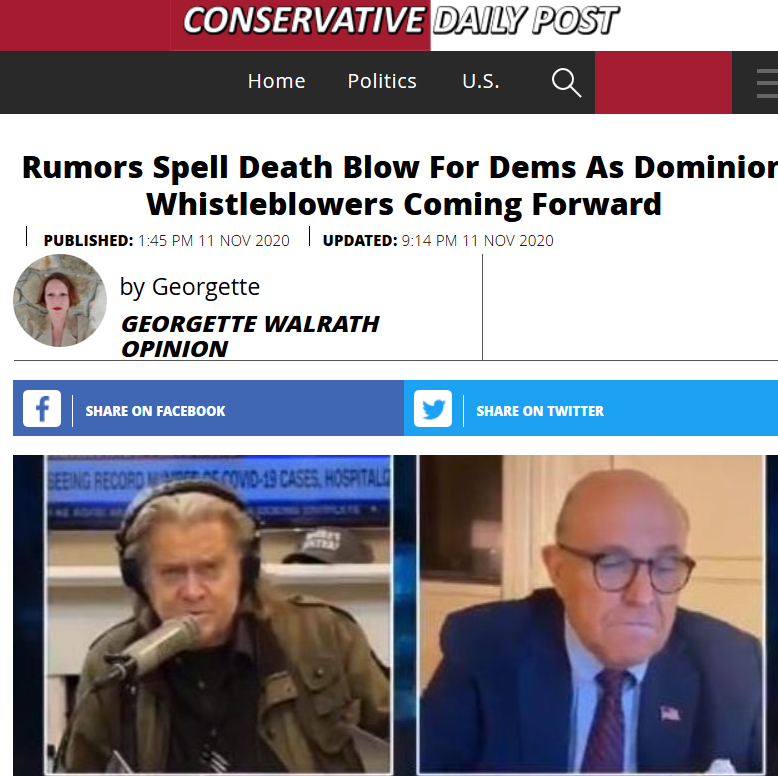Click the Published 1:45 PM timestamp
This screenshot has width=778, height=776.
[x=166, y=241]
